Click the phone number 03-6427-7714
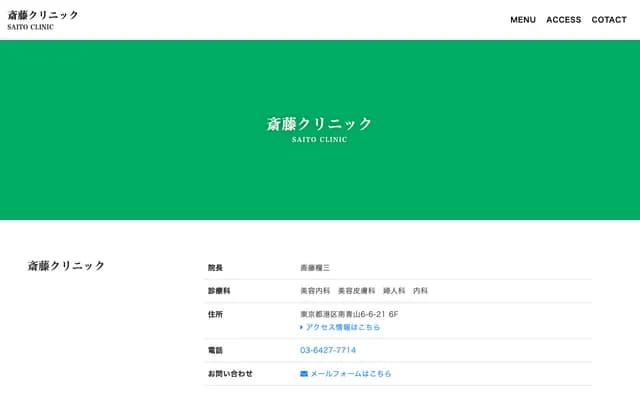This screenshot has width=640, height=400. click(328, 350)
